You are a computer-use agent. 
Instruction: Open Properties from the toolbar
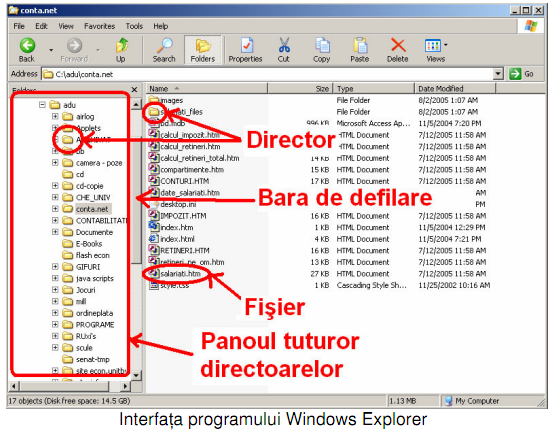[x=246, y=45]
